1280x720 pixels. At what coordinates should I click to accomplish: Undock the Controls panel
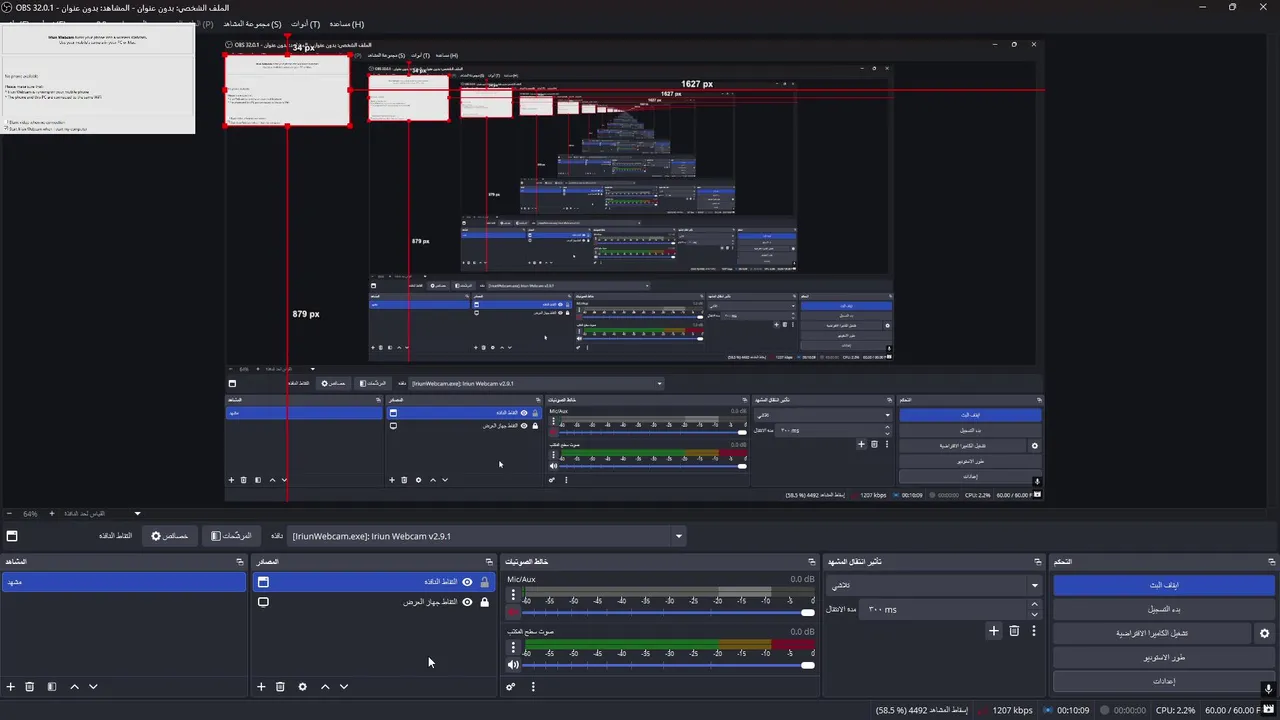click(1271, 562)
